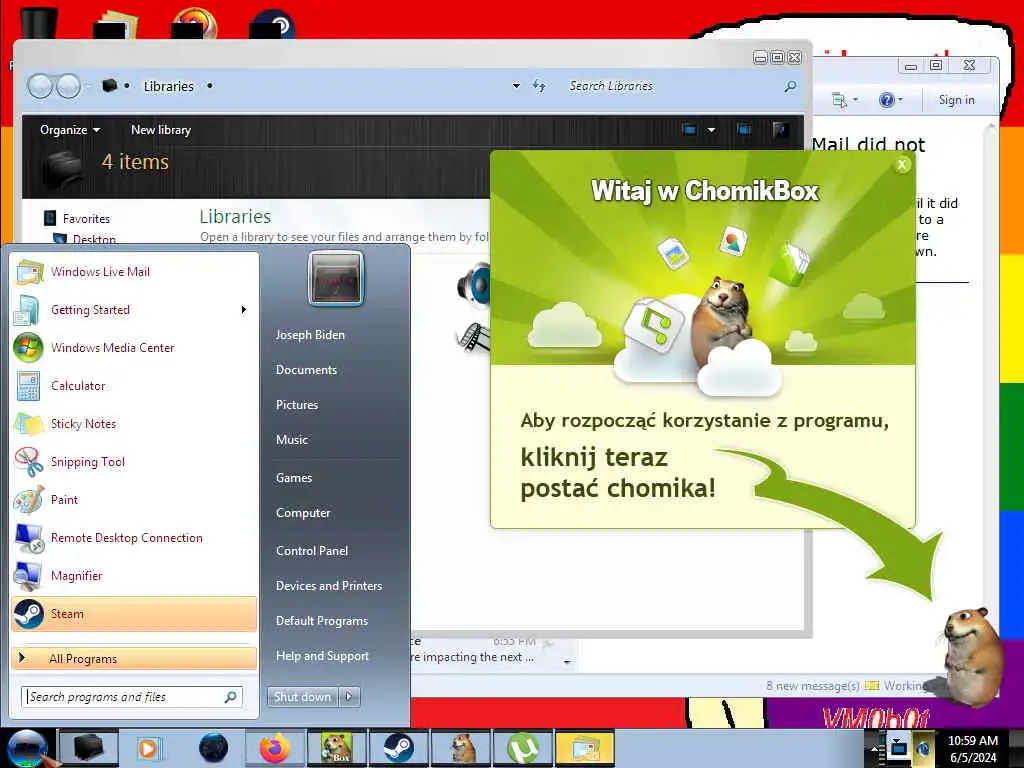Open Pictures from Start menu
1024x768 pixels.
click(297, 405)
